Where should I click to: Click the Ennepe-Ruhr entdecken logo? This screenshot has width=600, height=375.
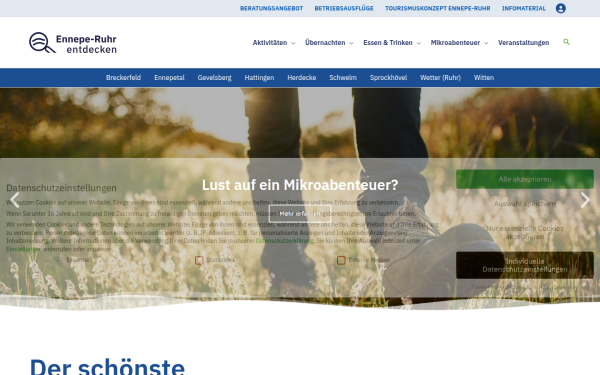73,43
